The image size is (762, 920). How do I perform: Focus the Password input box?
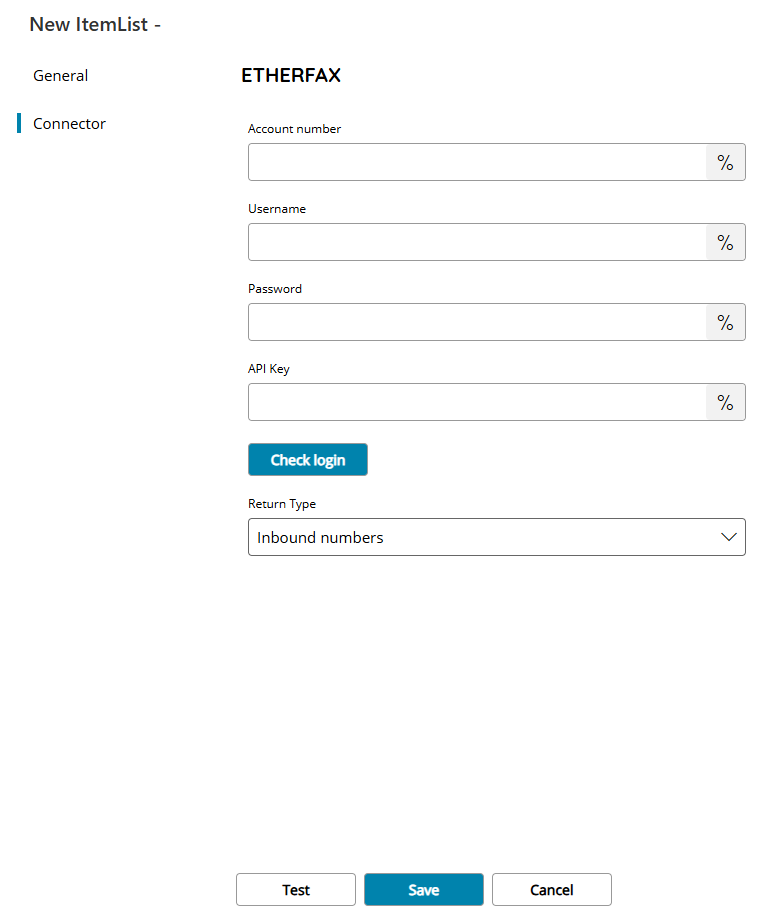point(477,322)
